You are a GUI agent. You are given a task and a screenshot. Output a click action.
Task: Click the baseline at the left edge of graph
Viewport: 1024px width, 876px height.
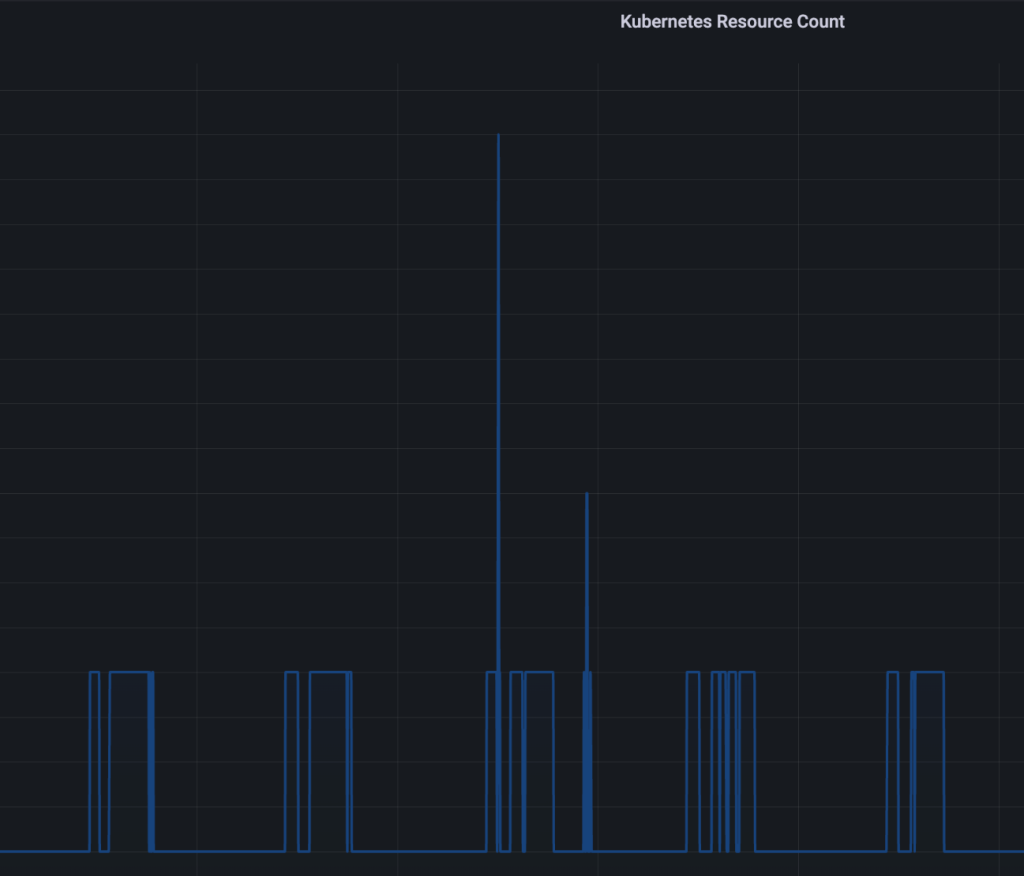coord(10,851)
